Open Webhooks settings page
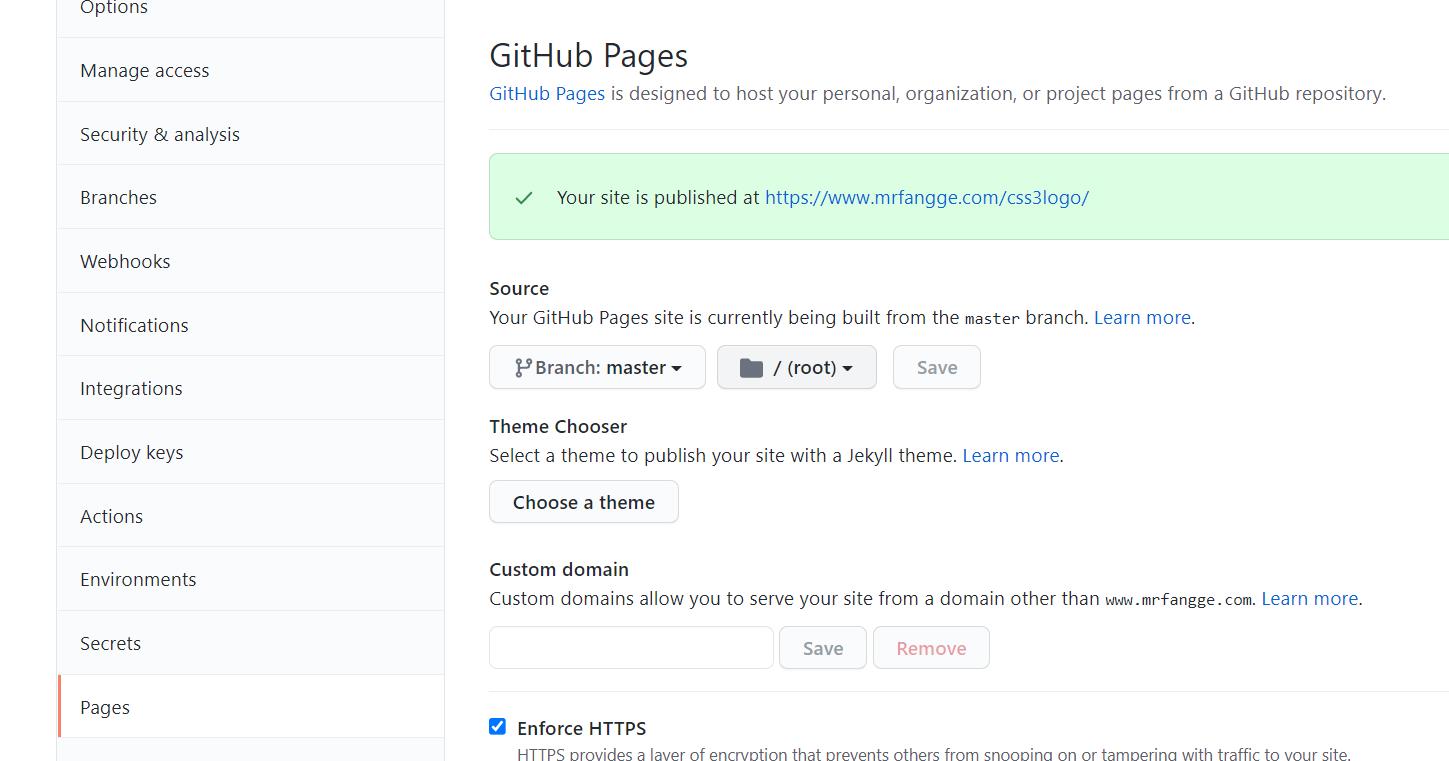Viewport: 1449px width, 761px height. pyautogui.click(x=251, y=261)
